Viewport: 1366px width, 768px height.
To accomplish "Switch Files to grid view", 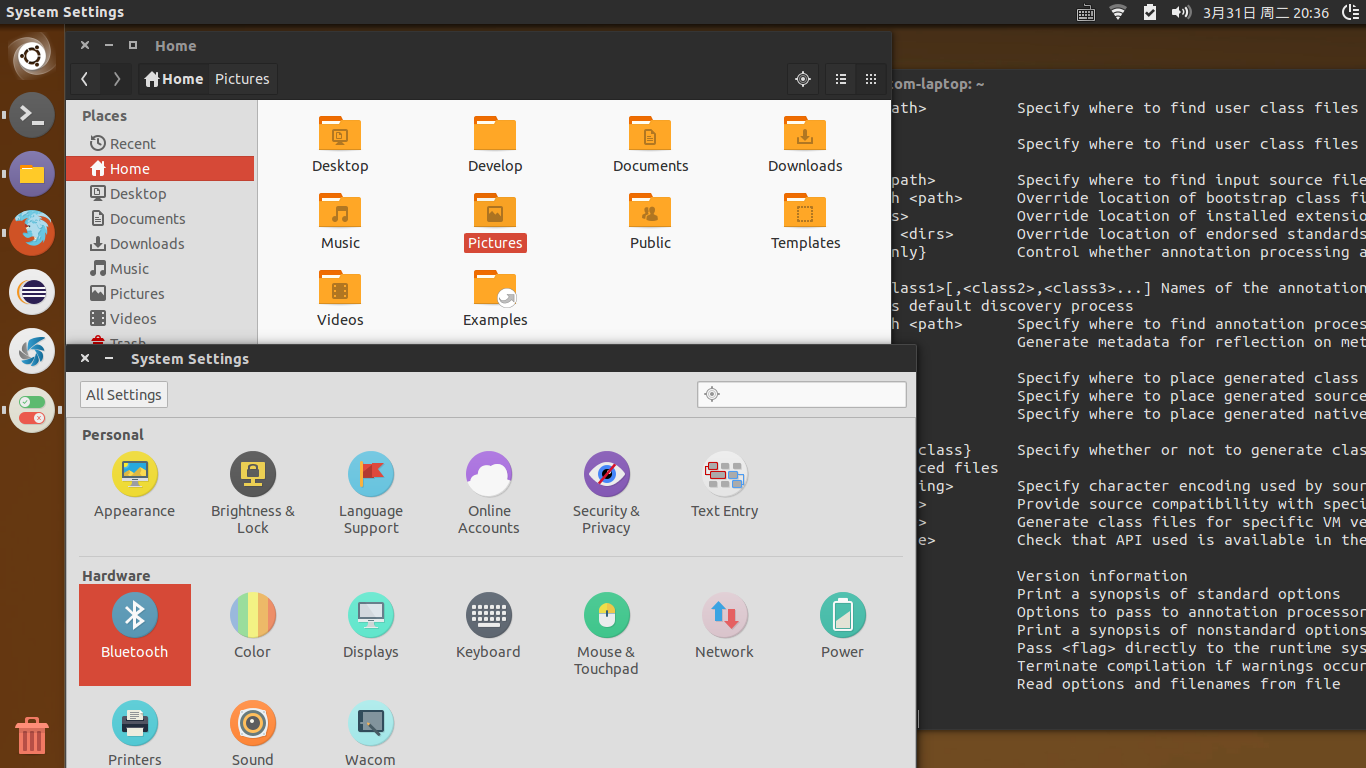I will coord(871,79).
